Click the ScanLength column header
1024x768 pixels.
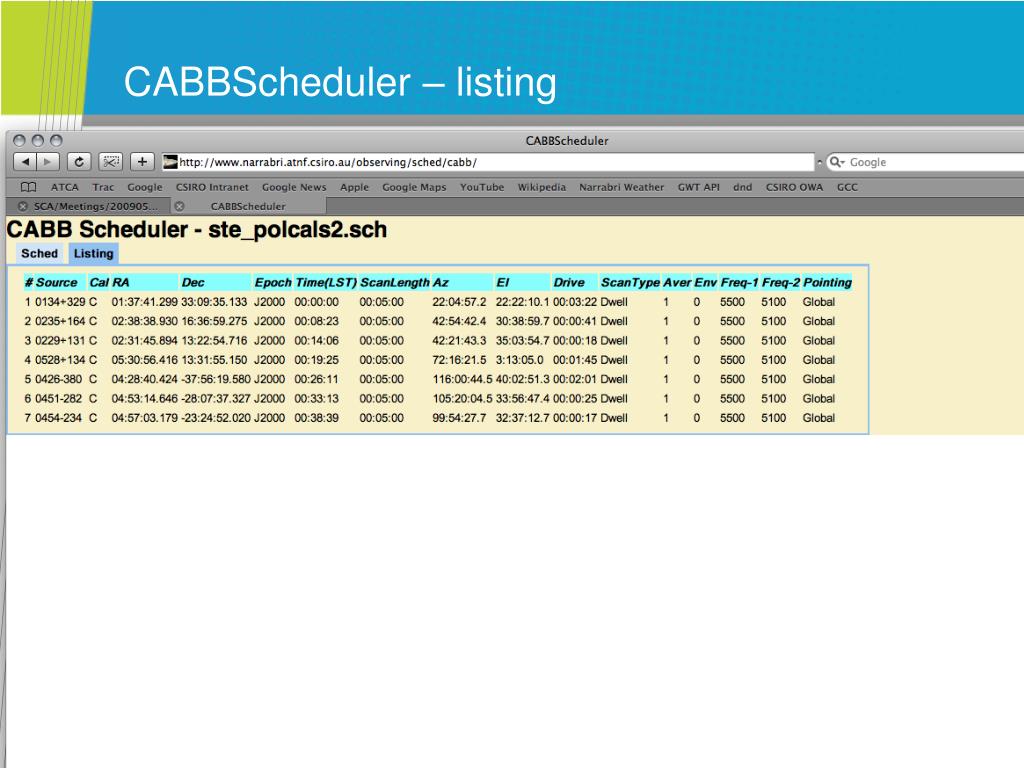tap(394, 282)
